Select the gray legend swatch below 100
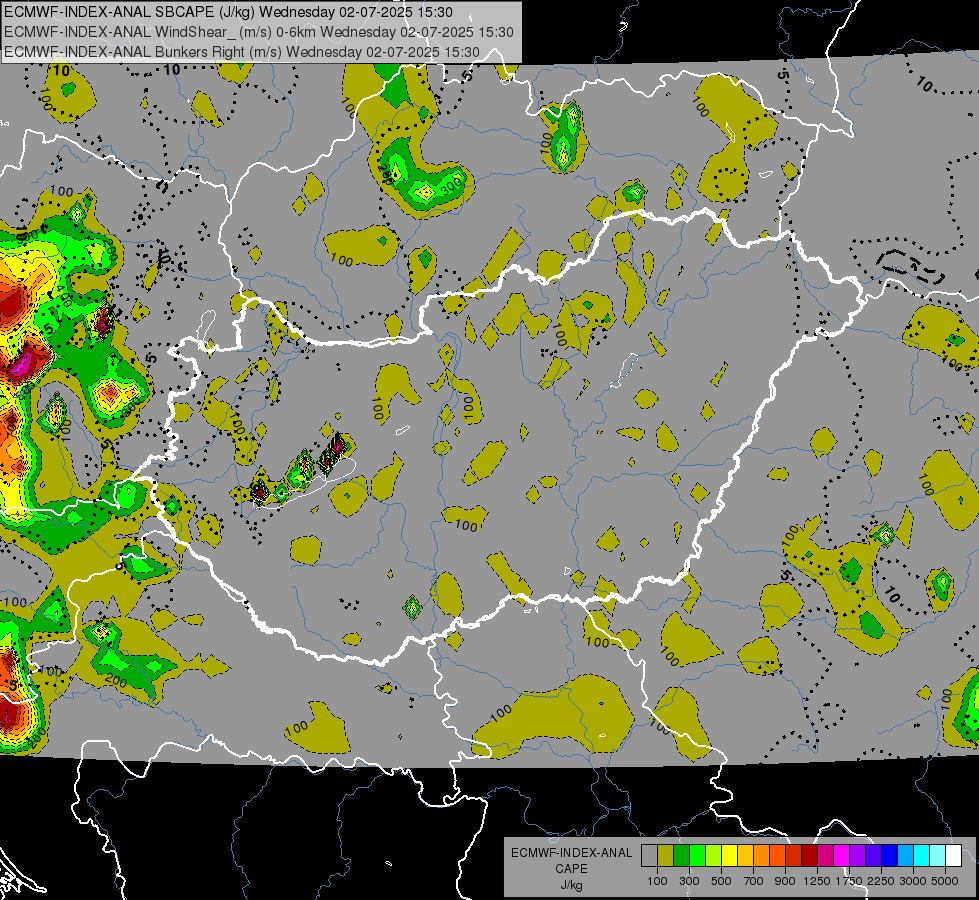The height and width of the screenshot is (900, 979). tap(649, 855)
